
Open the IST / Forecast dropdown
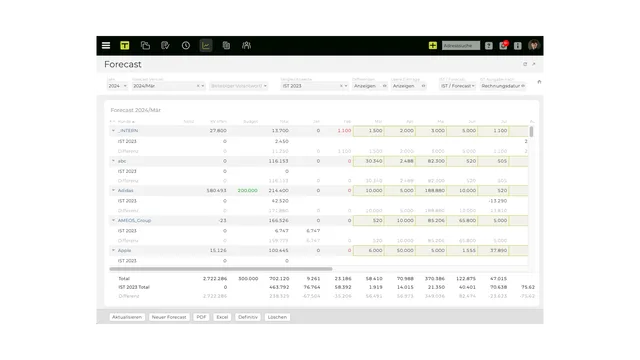458,86
